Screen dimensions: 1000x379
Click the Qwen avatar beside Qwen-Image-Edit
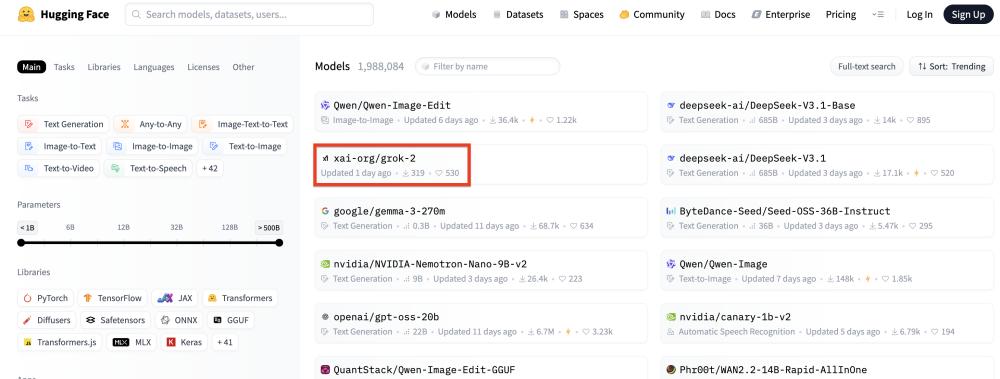click(325, 105)
